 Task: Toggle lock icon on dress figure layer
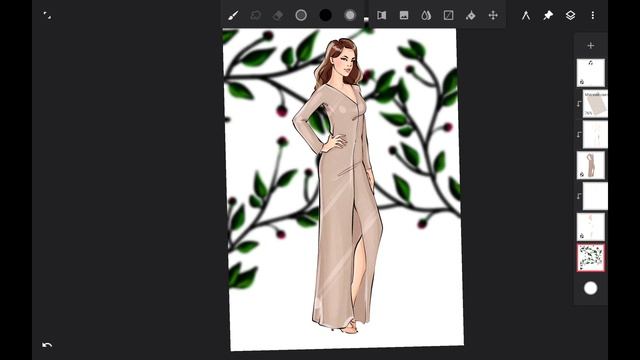582,175
